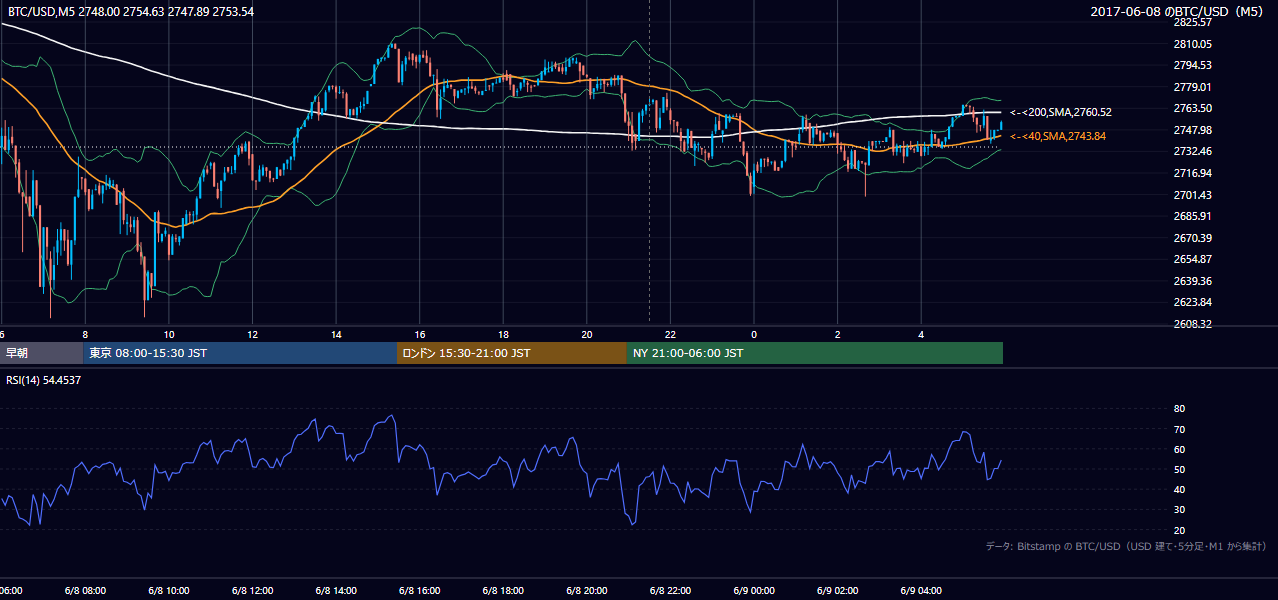Click the 6/9 00:00 time label
Viewport: 1278px width, 600px height.
[753, 591]
